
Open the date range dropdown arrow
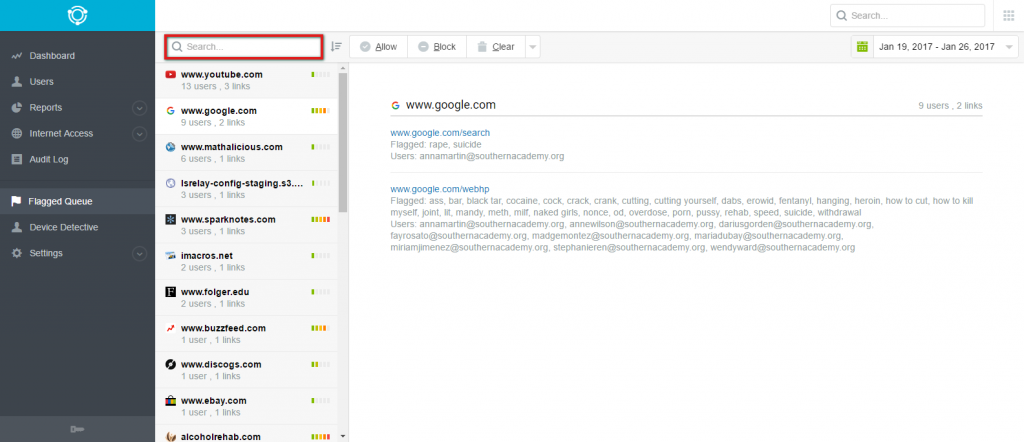pos(1010,47)
